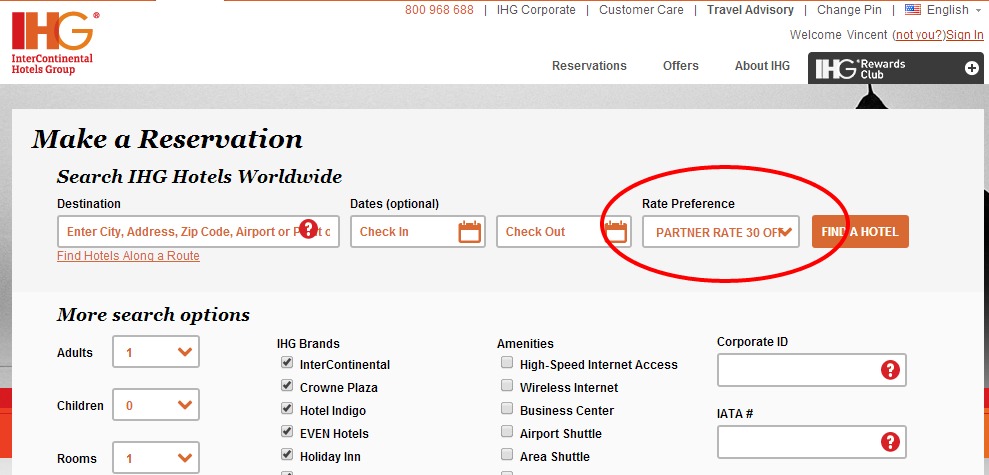989x475 pixels.
Task: Check the Wireless Internet amenity
Action: (x=506, y=385)
